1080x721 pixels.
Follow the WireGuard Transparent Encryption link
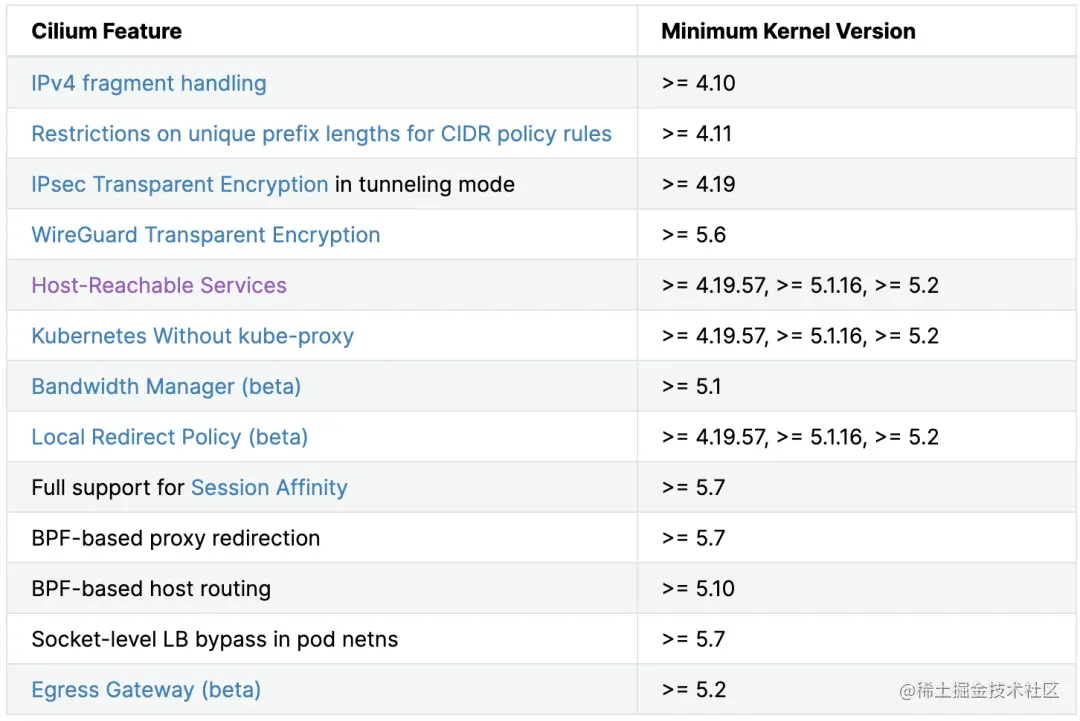(x=206, y=235)
